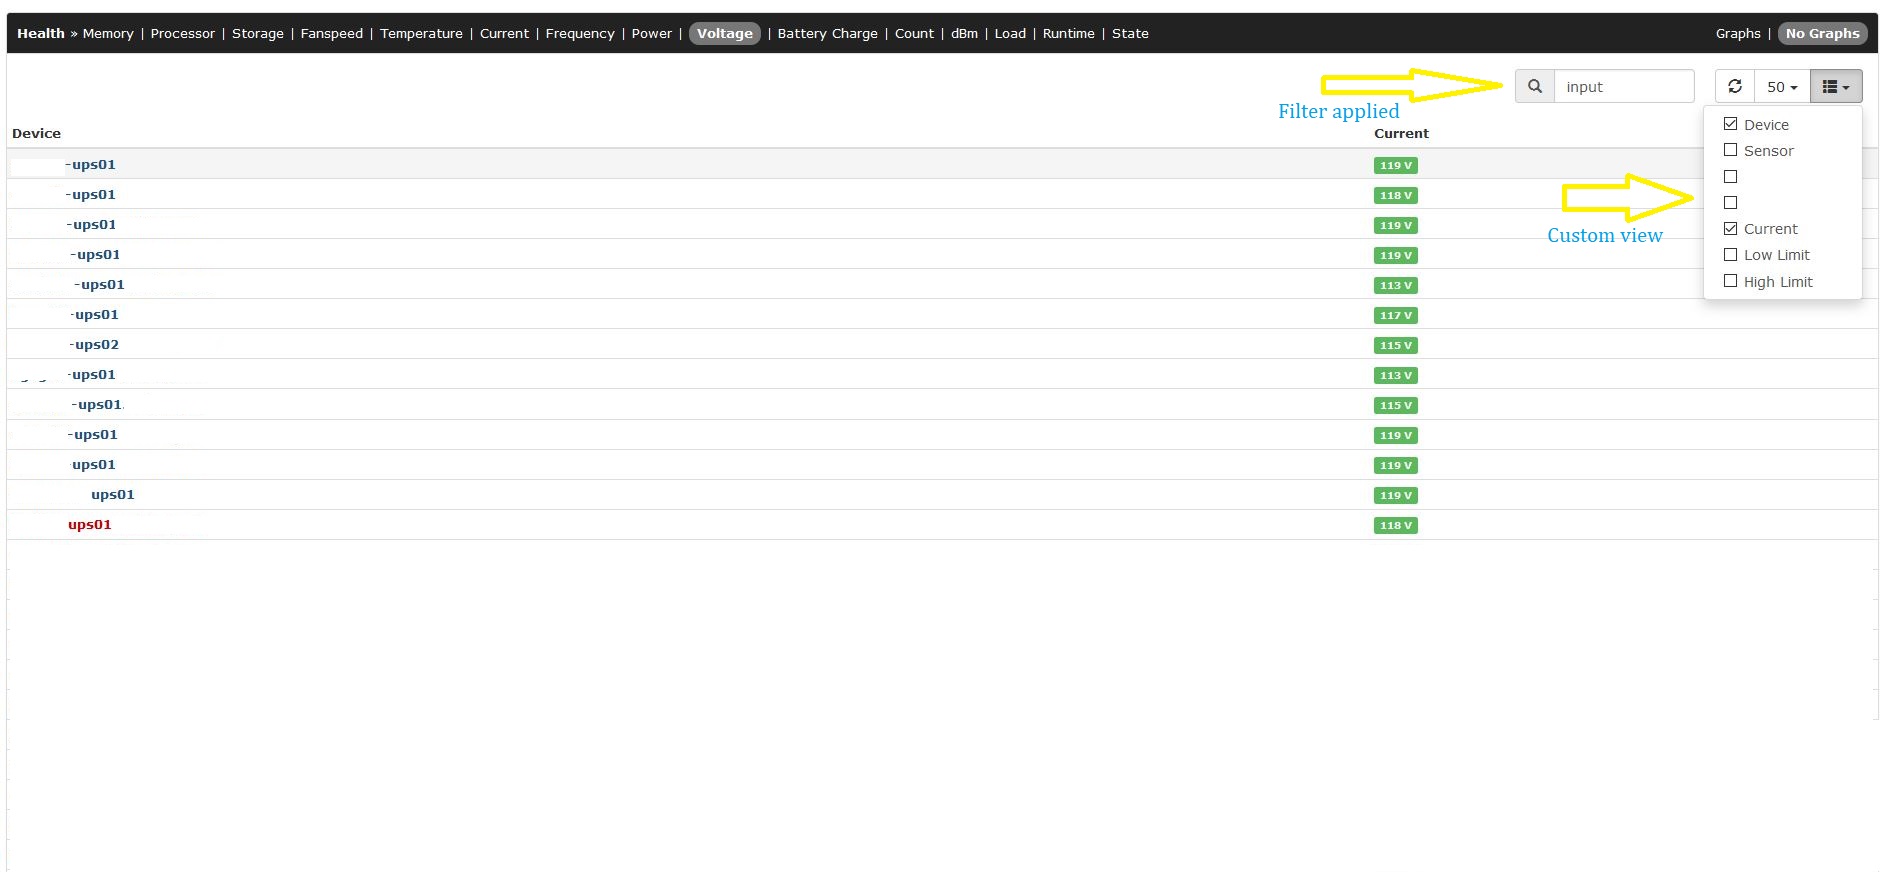Switch to the Temperature tab
The height and width of the screenshot is (872, 1884).
[421, 34]
